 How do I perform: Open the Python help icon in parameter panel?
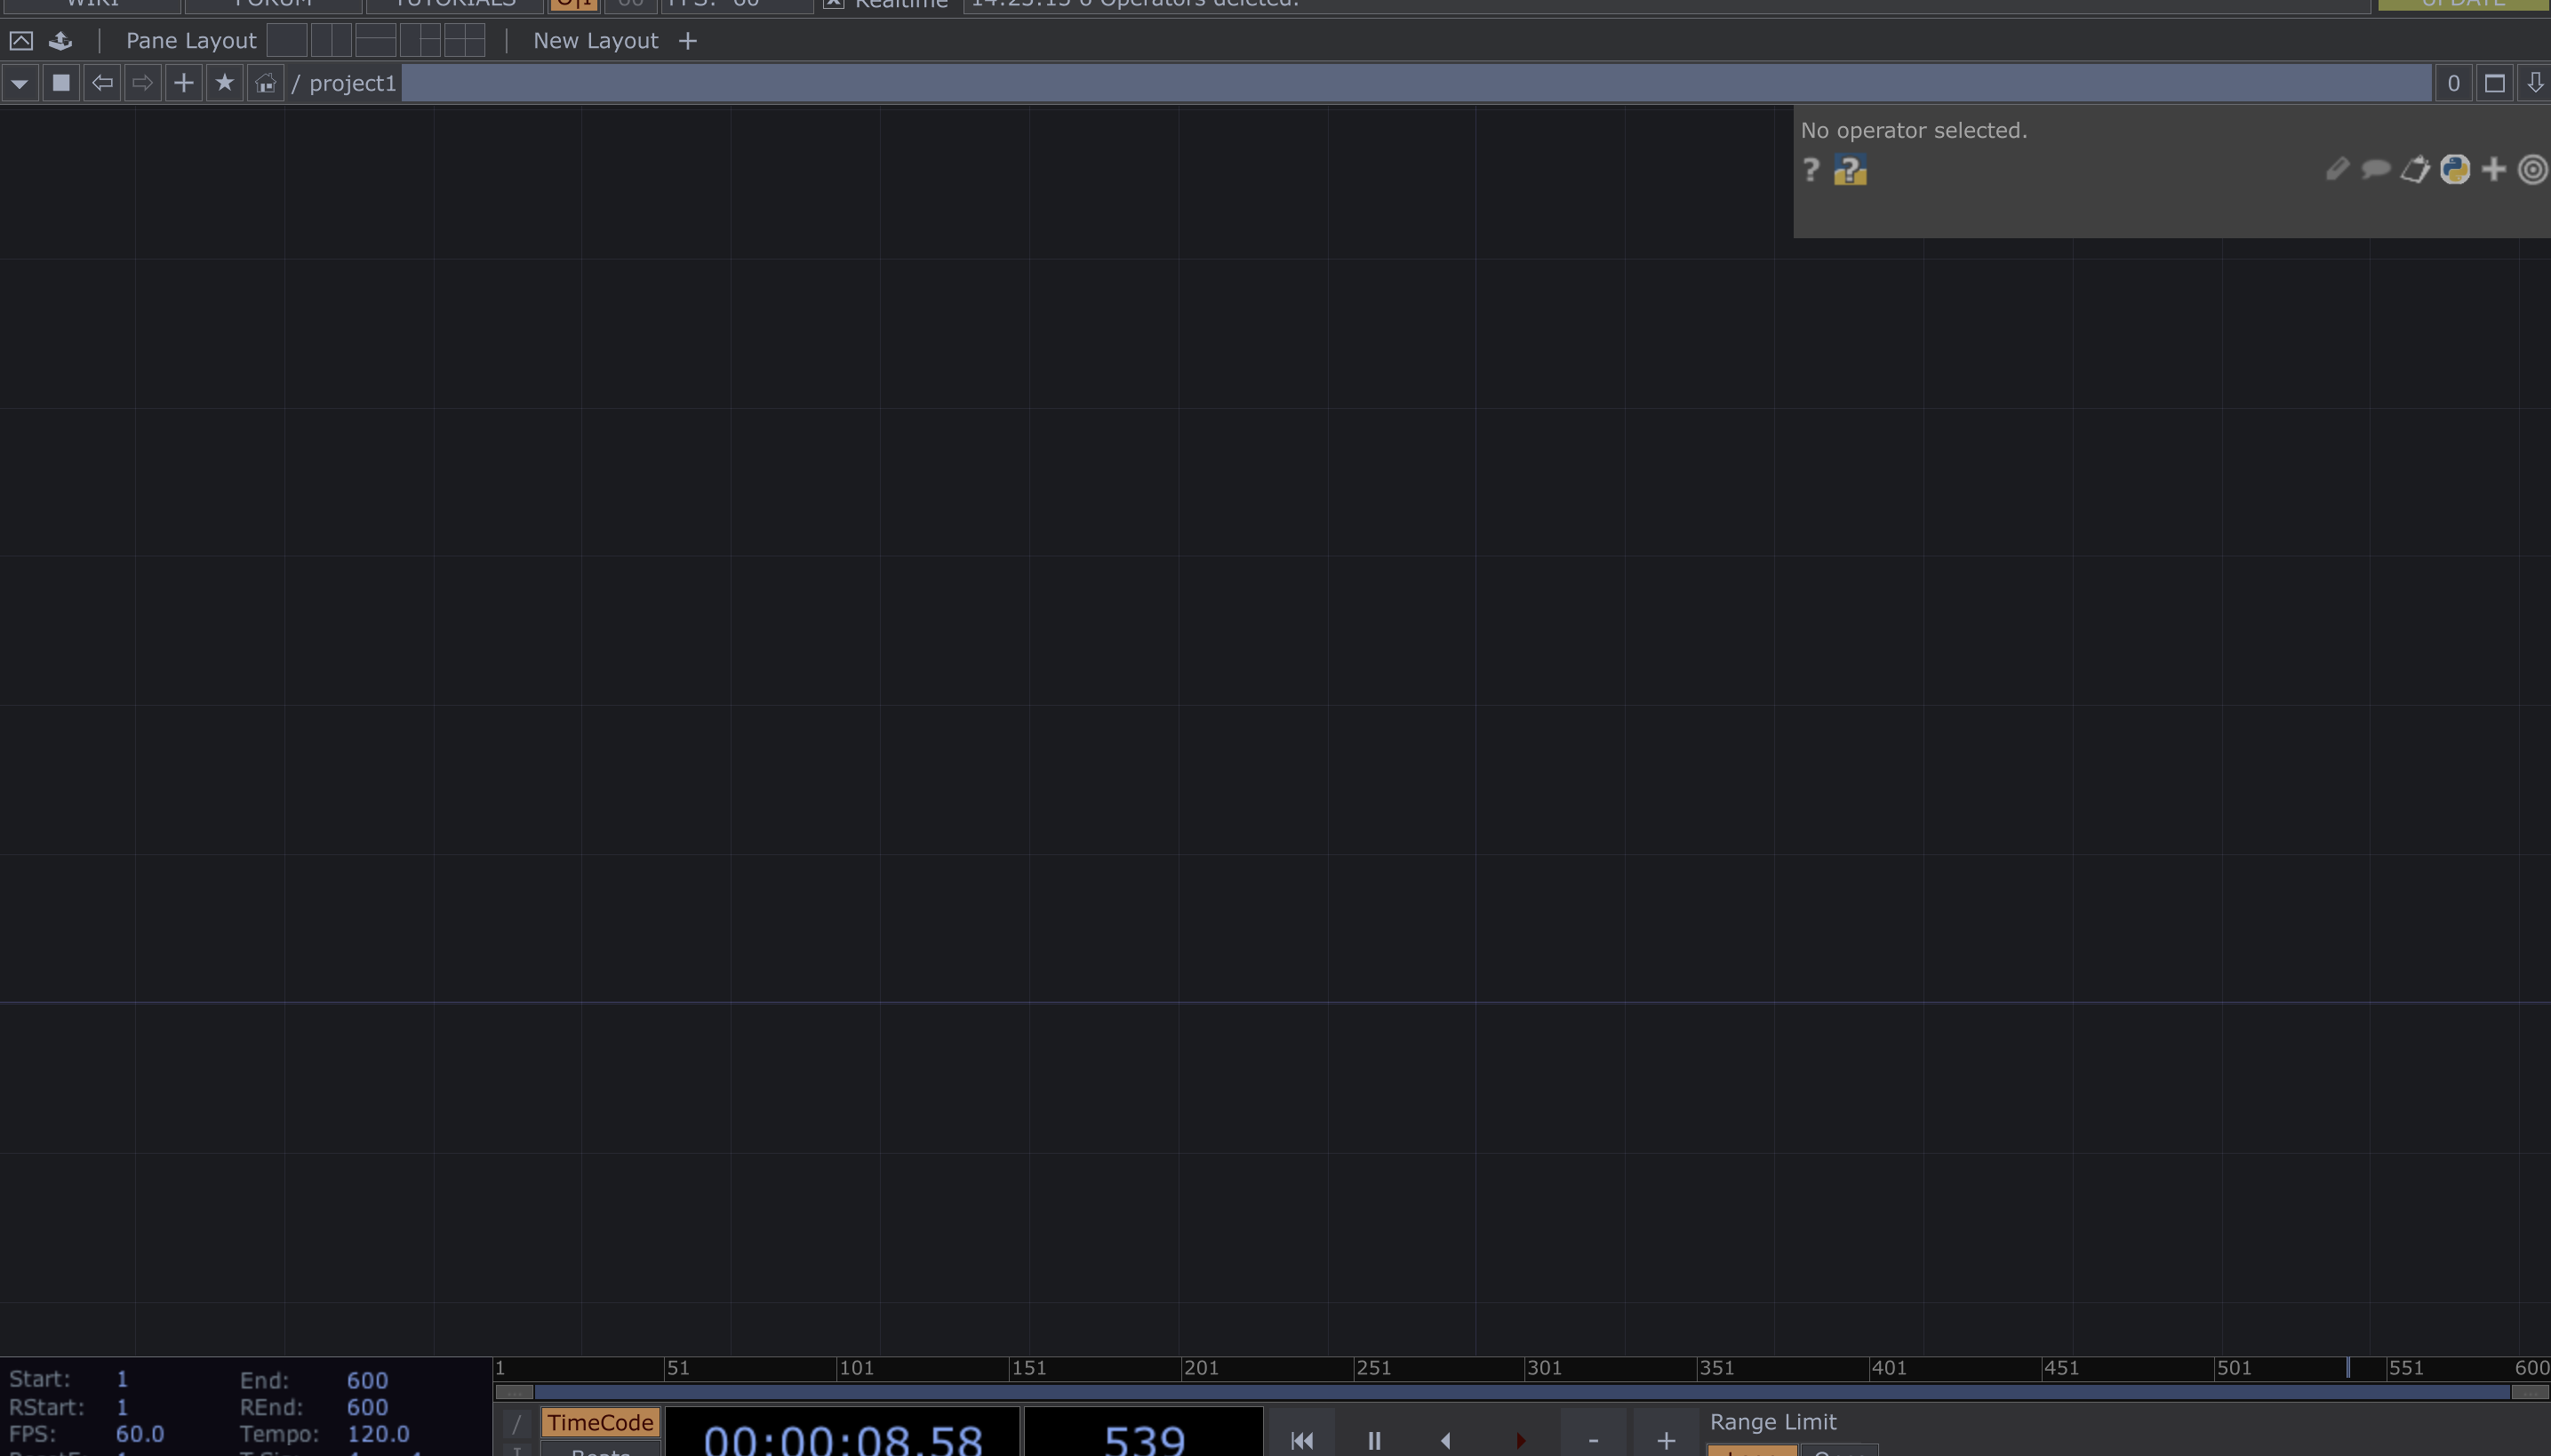(x=1850, y=170)
